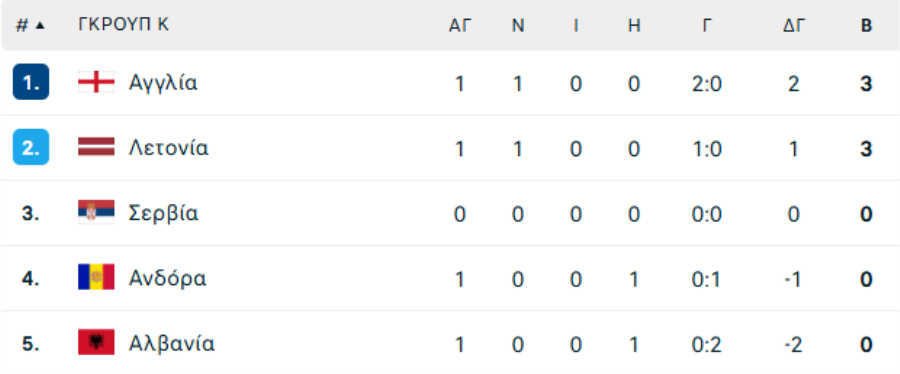Sort table by Β points column
The image size is (900, 374).
tap(867, 26)
